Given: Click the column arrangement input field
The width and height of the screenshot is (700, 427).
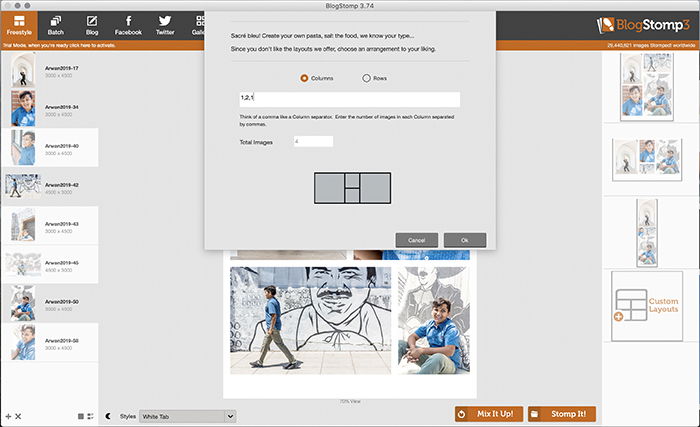Looking at the screenshot, I should point(348,99).
